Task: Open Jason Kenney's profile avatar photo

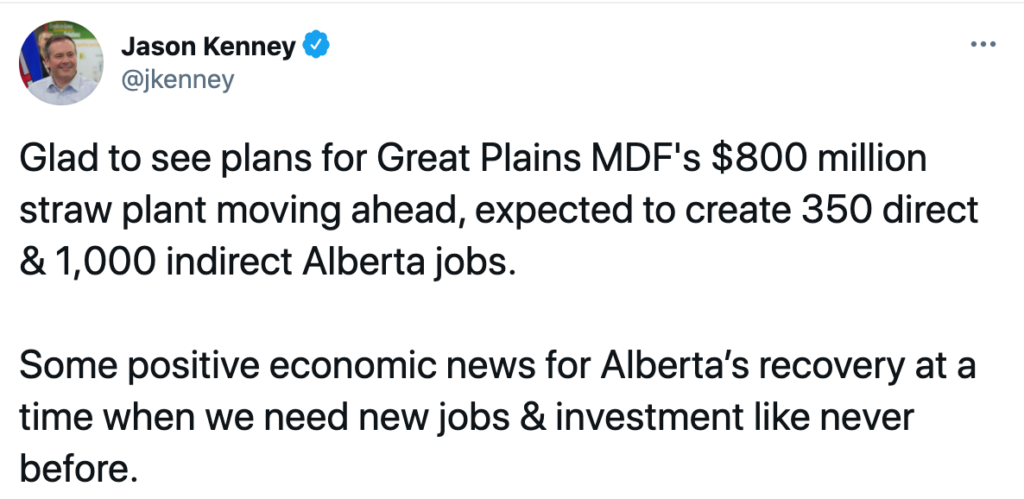Action: [x=61, y=63]
